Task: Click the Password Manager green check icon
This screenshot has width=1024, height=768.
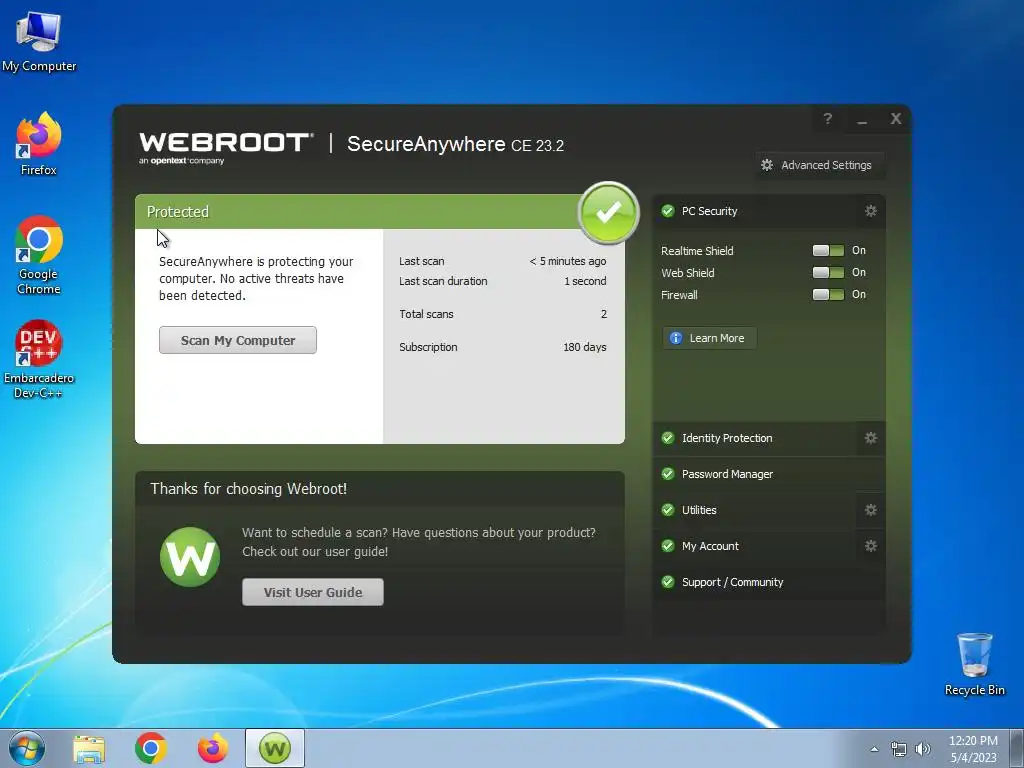Action: point(667,474)
